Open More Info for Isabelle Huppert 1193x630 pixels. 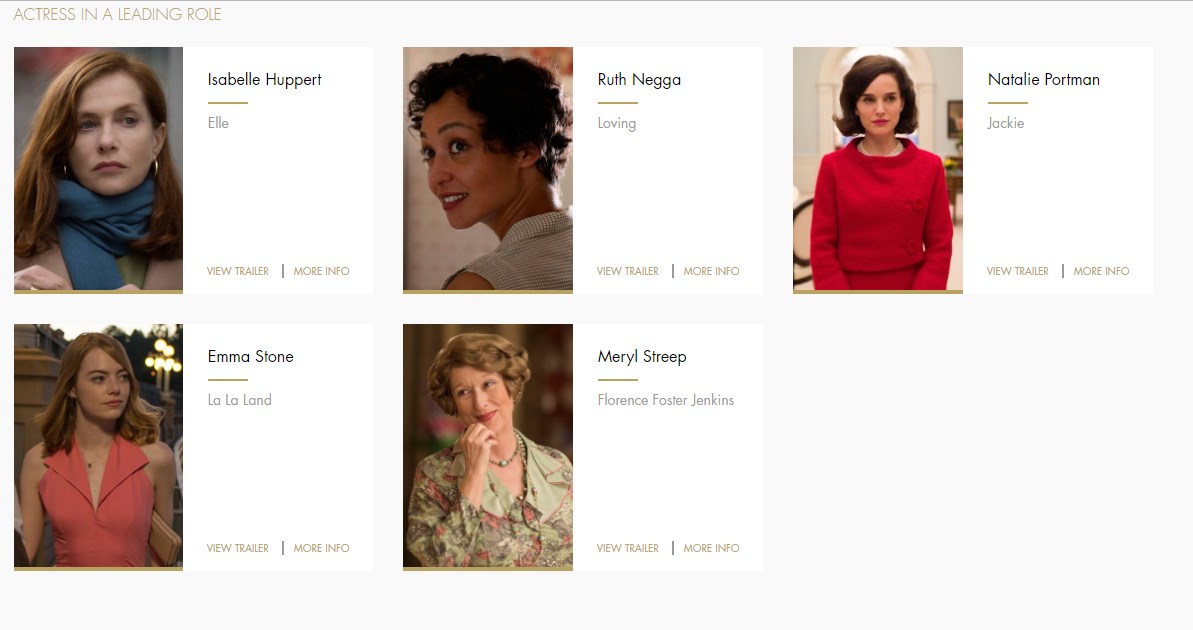321,271
